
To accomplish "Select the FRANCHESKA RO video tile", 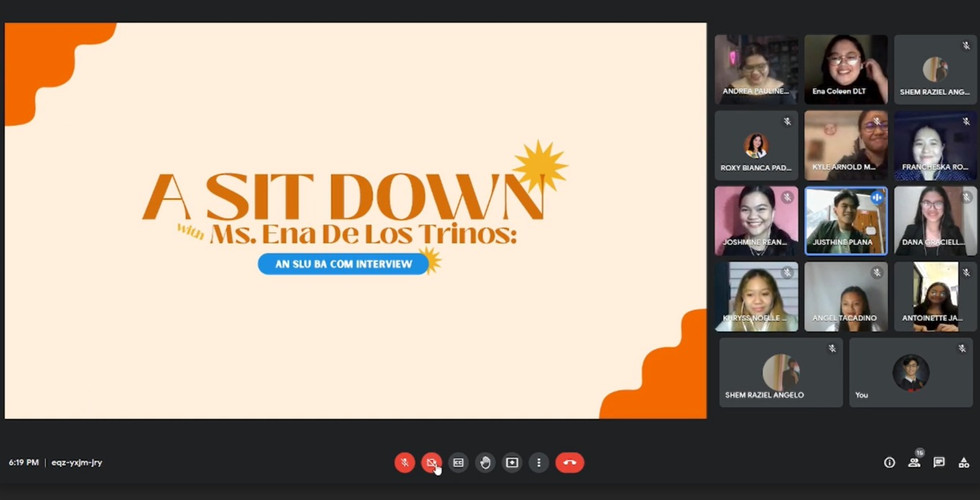I will pos(935,146).
